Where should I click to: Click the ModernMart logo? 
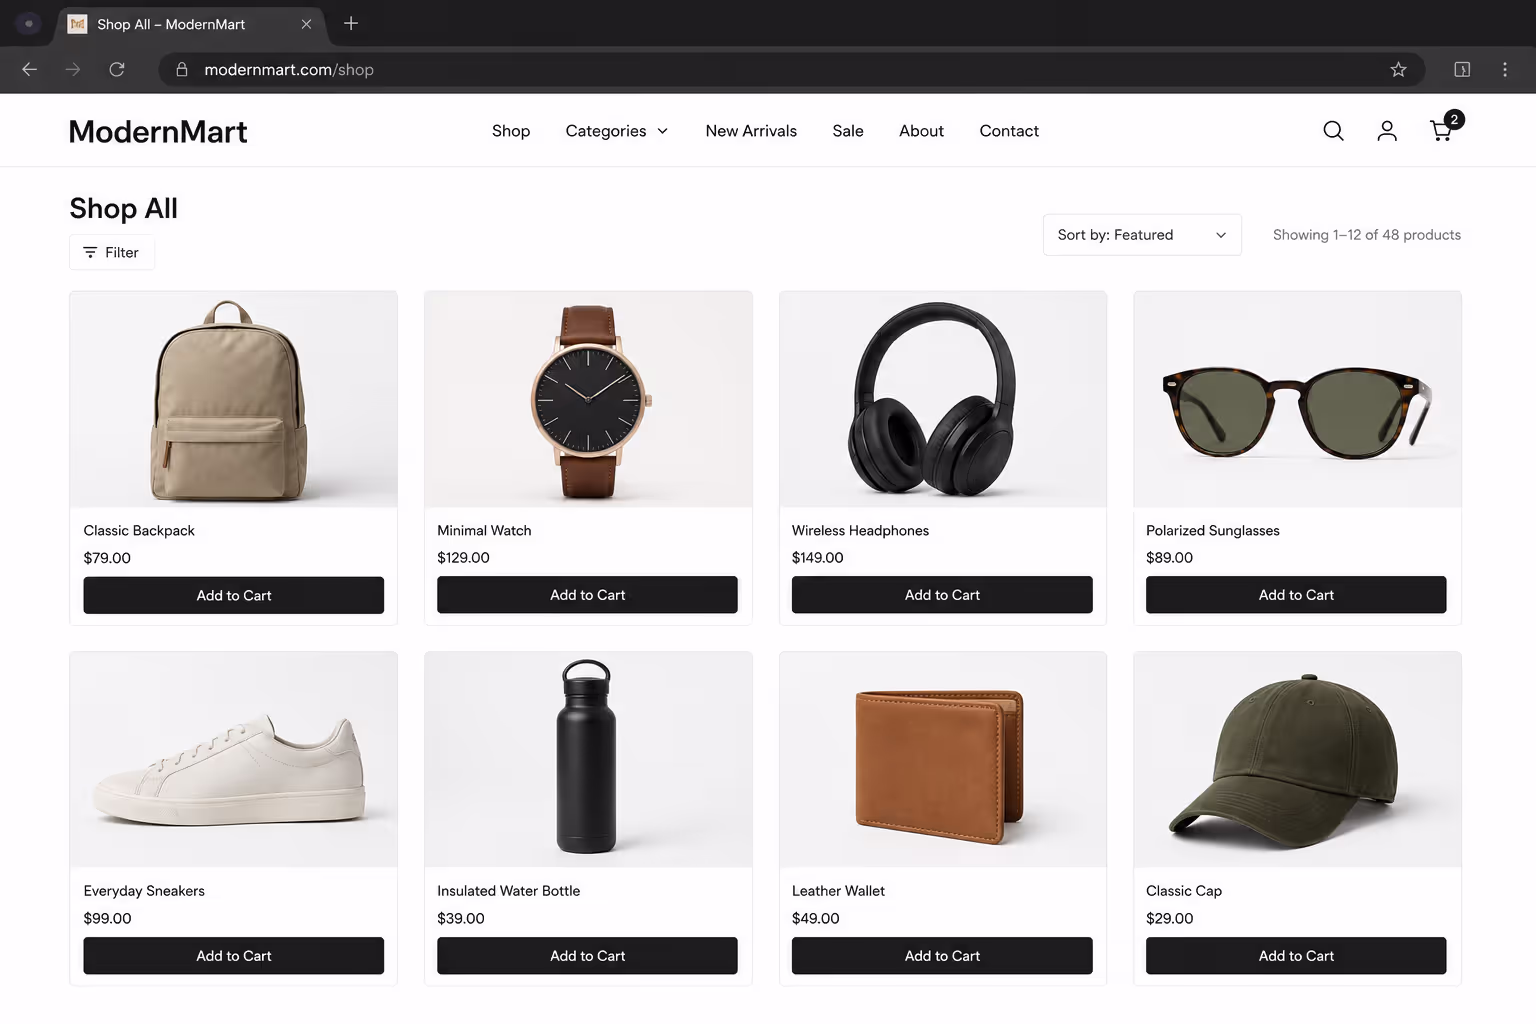pos(158,131)
